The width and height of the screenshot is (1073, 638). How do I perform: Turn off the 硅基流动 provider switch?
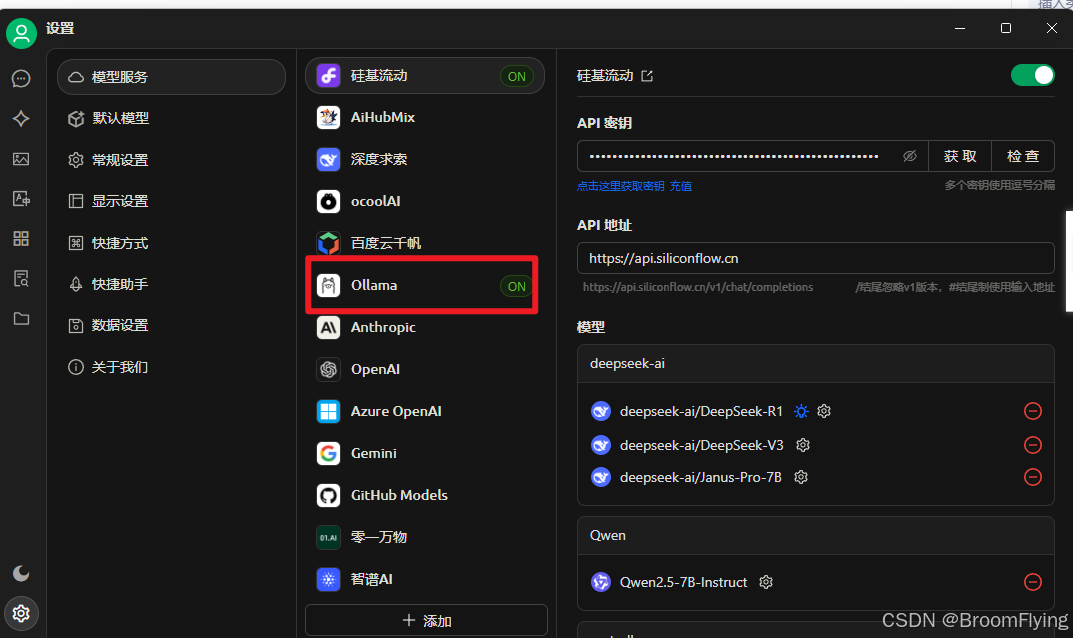1033,75
